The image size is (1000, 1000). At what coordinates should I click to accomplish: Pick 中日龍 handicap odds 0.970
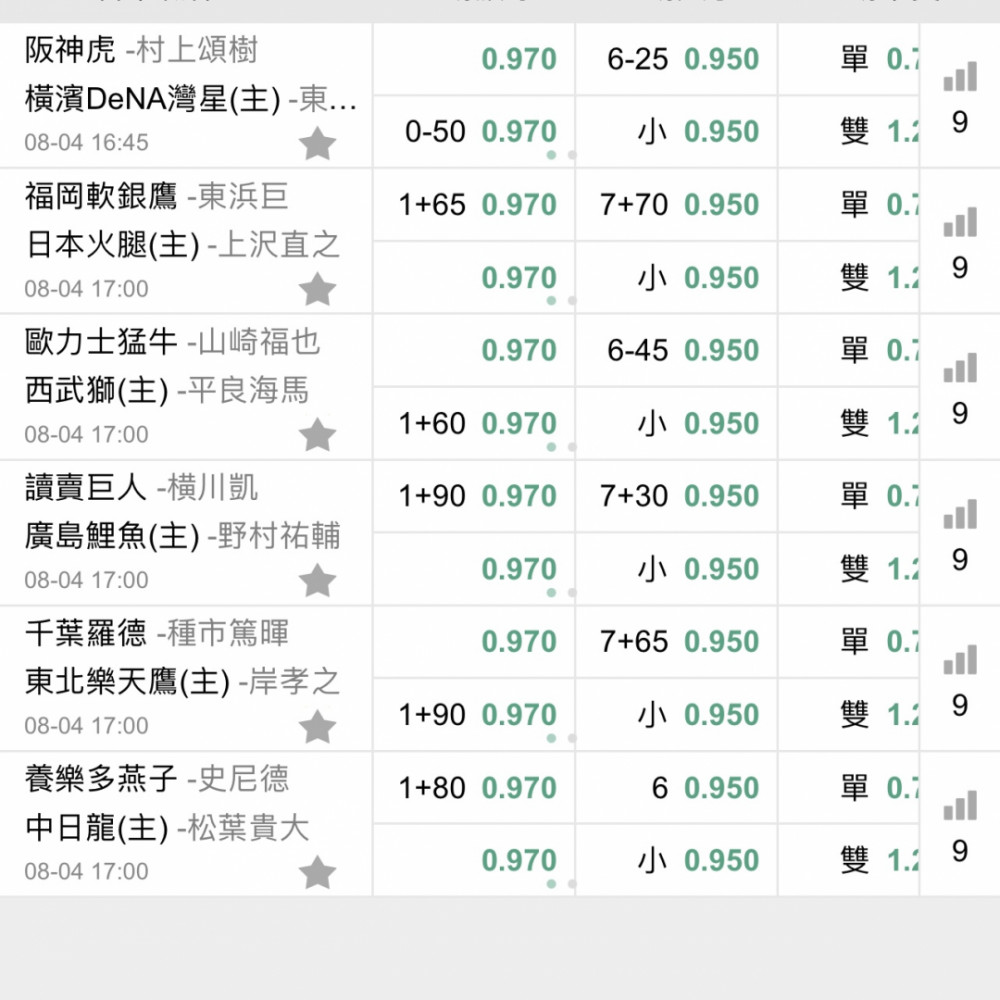pyautogui.click(x=474, y=861)
